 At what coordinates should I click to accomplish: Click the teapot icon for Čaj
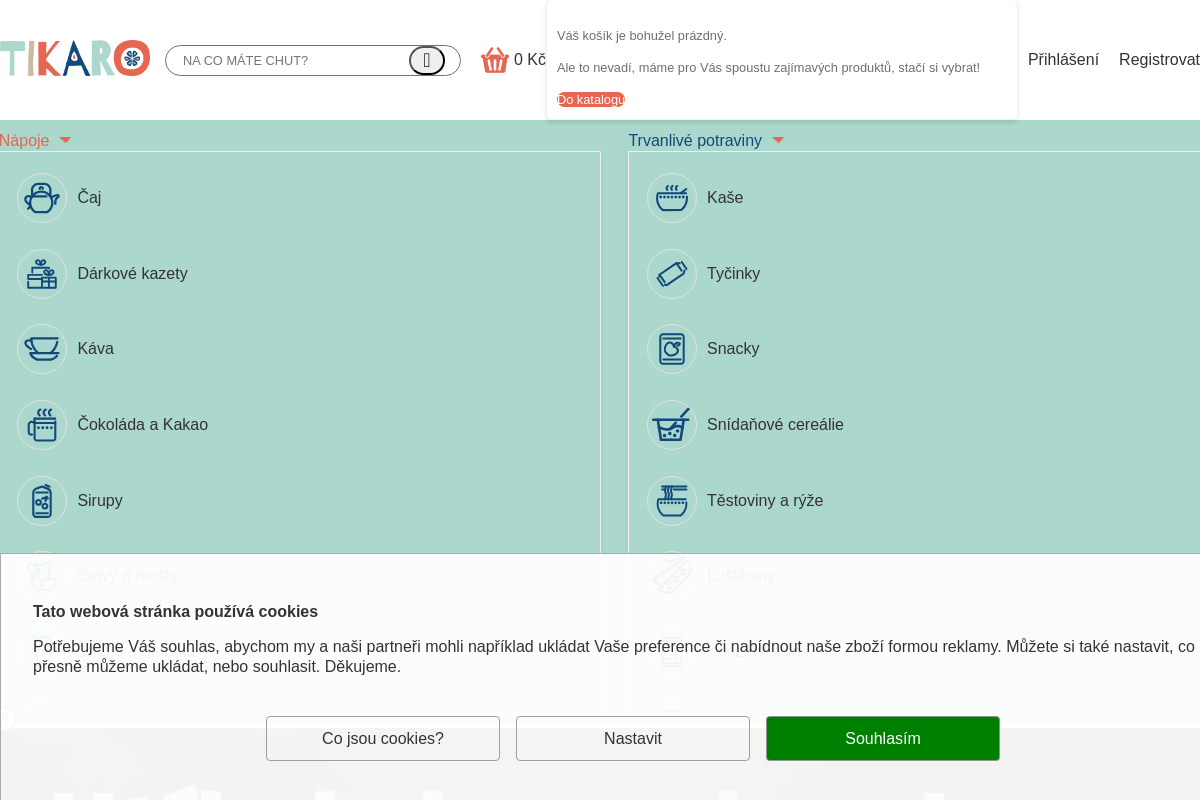[42, 198]
